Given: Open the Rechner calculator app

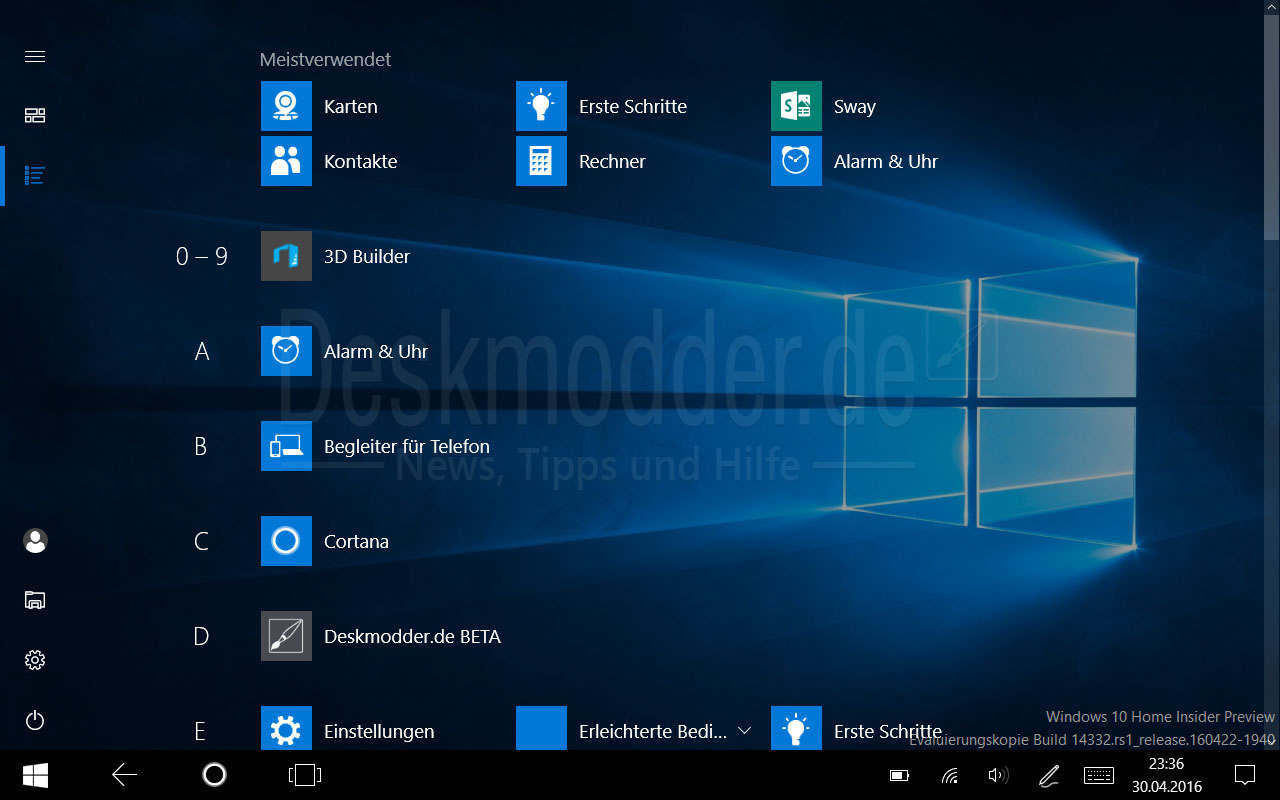Looking at the screenshot, I should [541, 161].
